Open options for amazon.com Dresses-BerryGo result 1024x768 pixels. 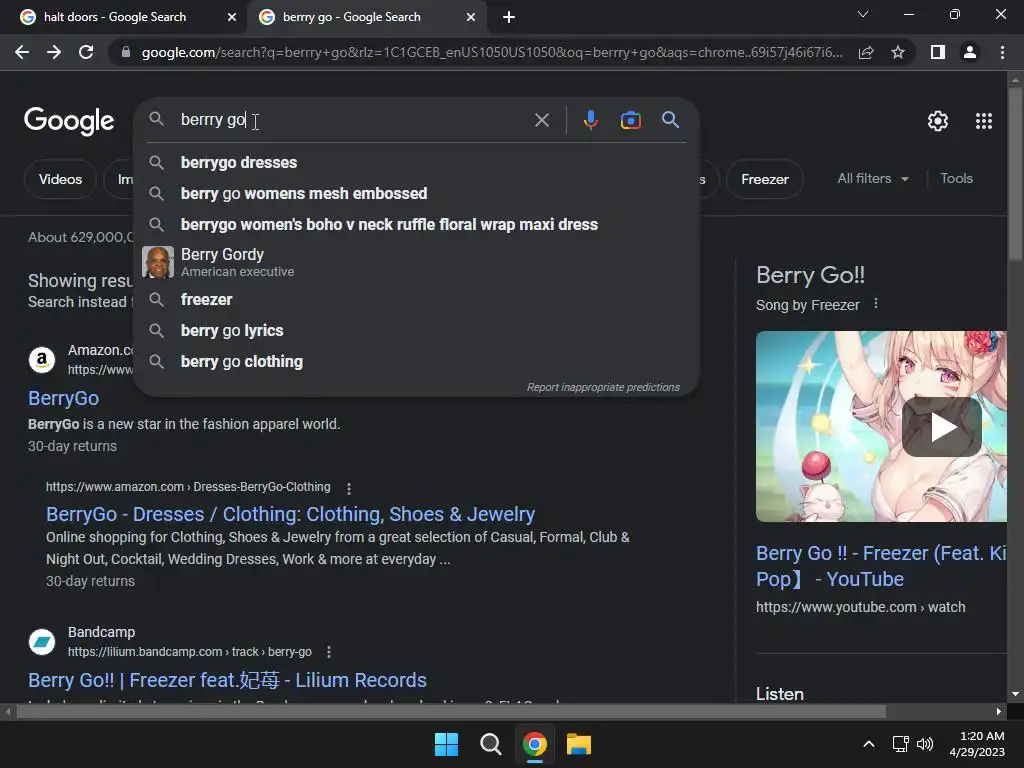click(x=349, y=488)
